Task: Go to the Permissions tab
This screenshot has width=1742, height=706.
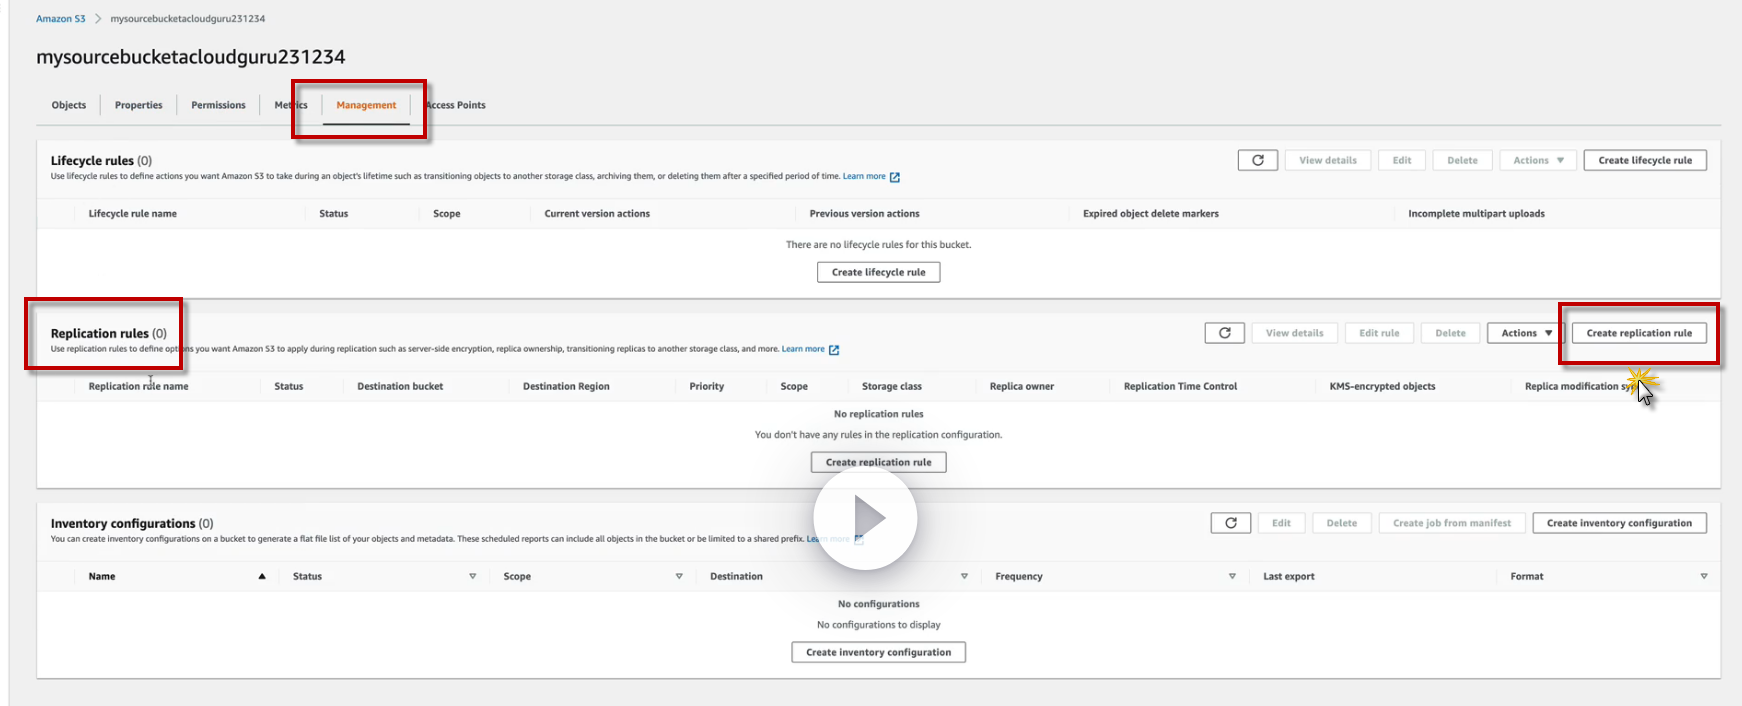Action: (x=218, y=105)
